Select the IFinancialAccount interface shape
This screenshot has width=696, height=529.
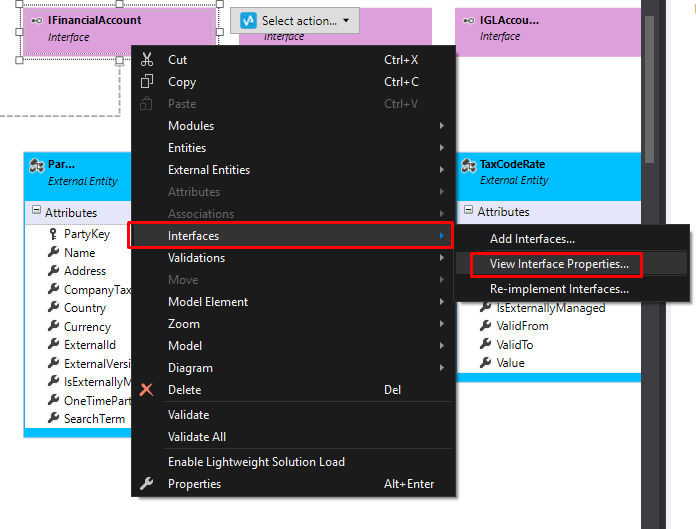pyautogui.click(x=119, y=32)
